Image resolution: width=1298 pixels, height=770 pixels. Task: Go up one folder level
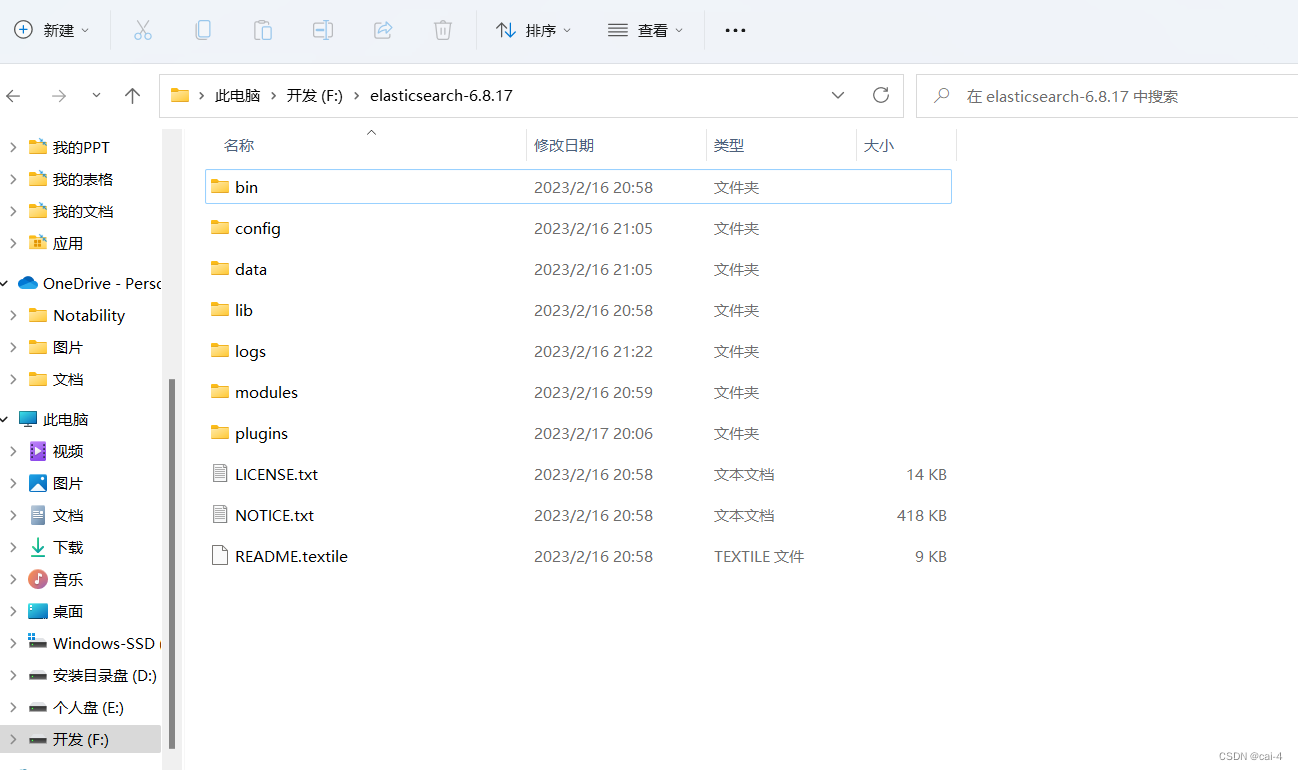coord(132,96)
